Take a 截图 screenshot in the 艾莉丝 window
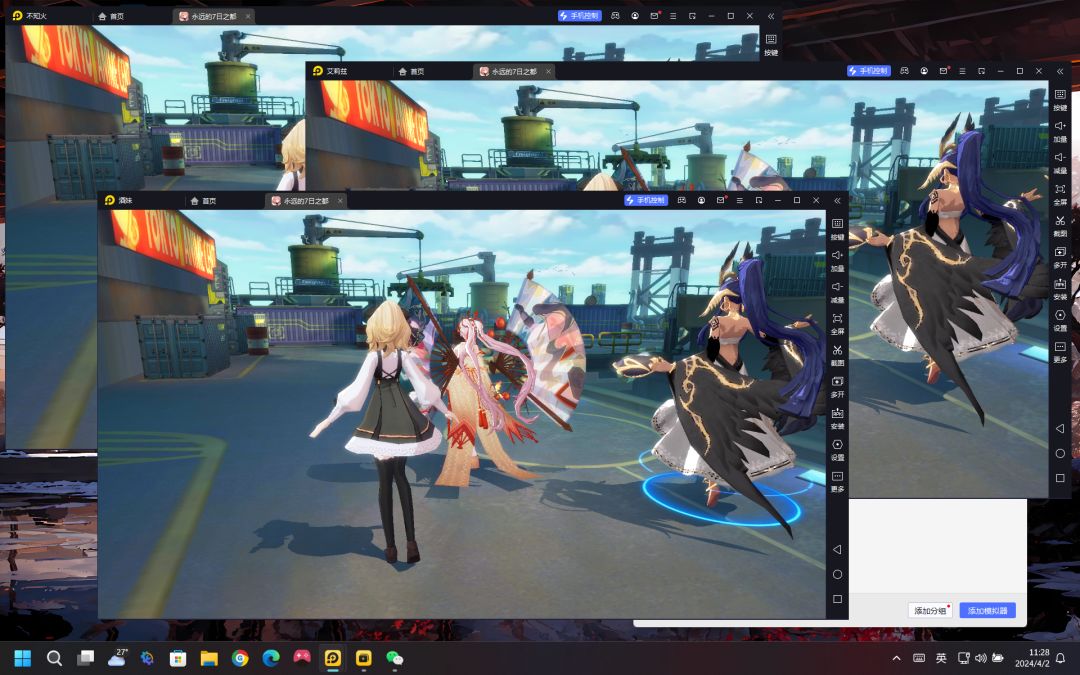 tap(1060, 226)
